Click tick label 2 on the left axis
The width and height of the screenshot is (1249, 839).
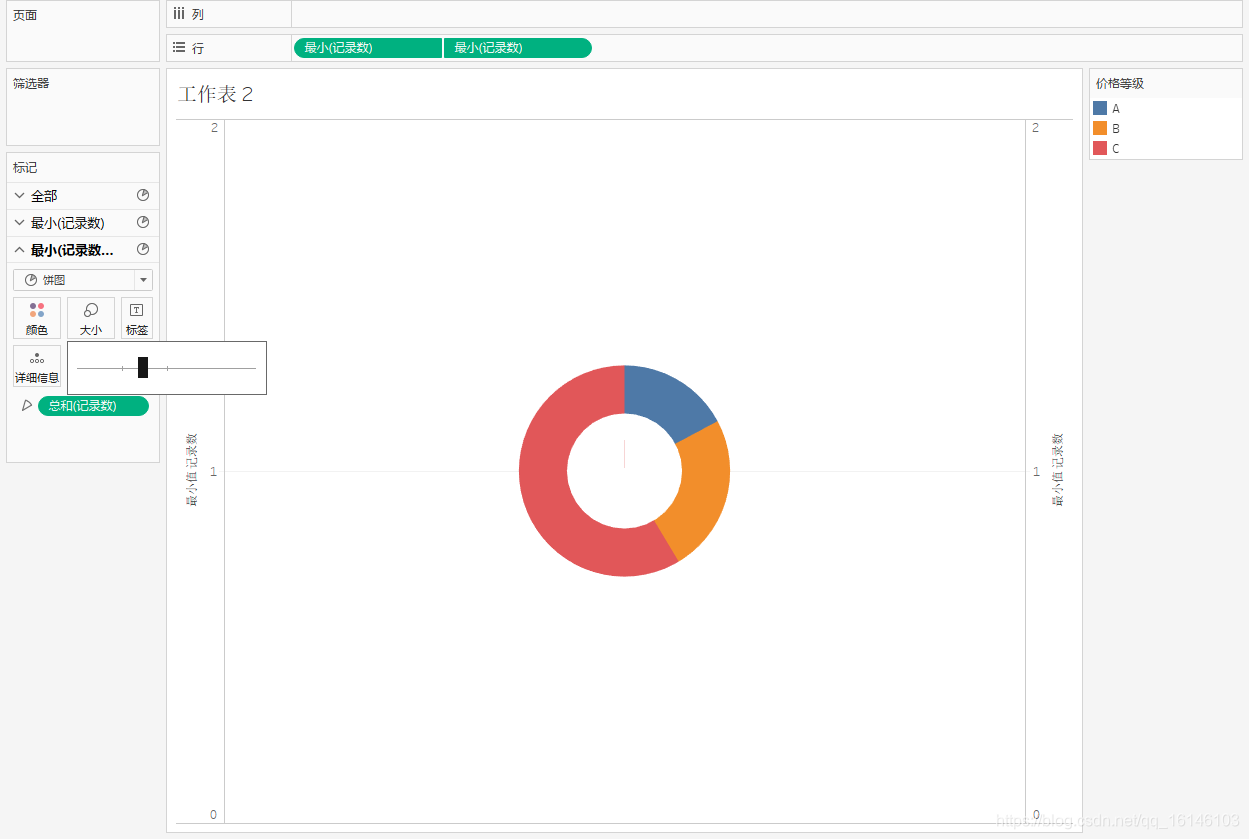point(214,128)
